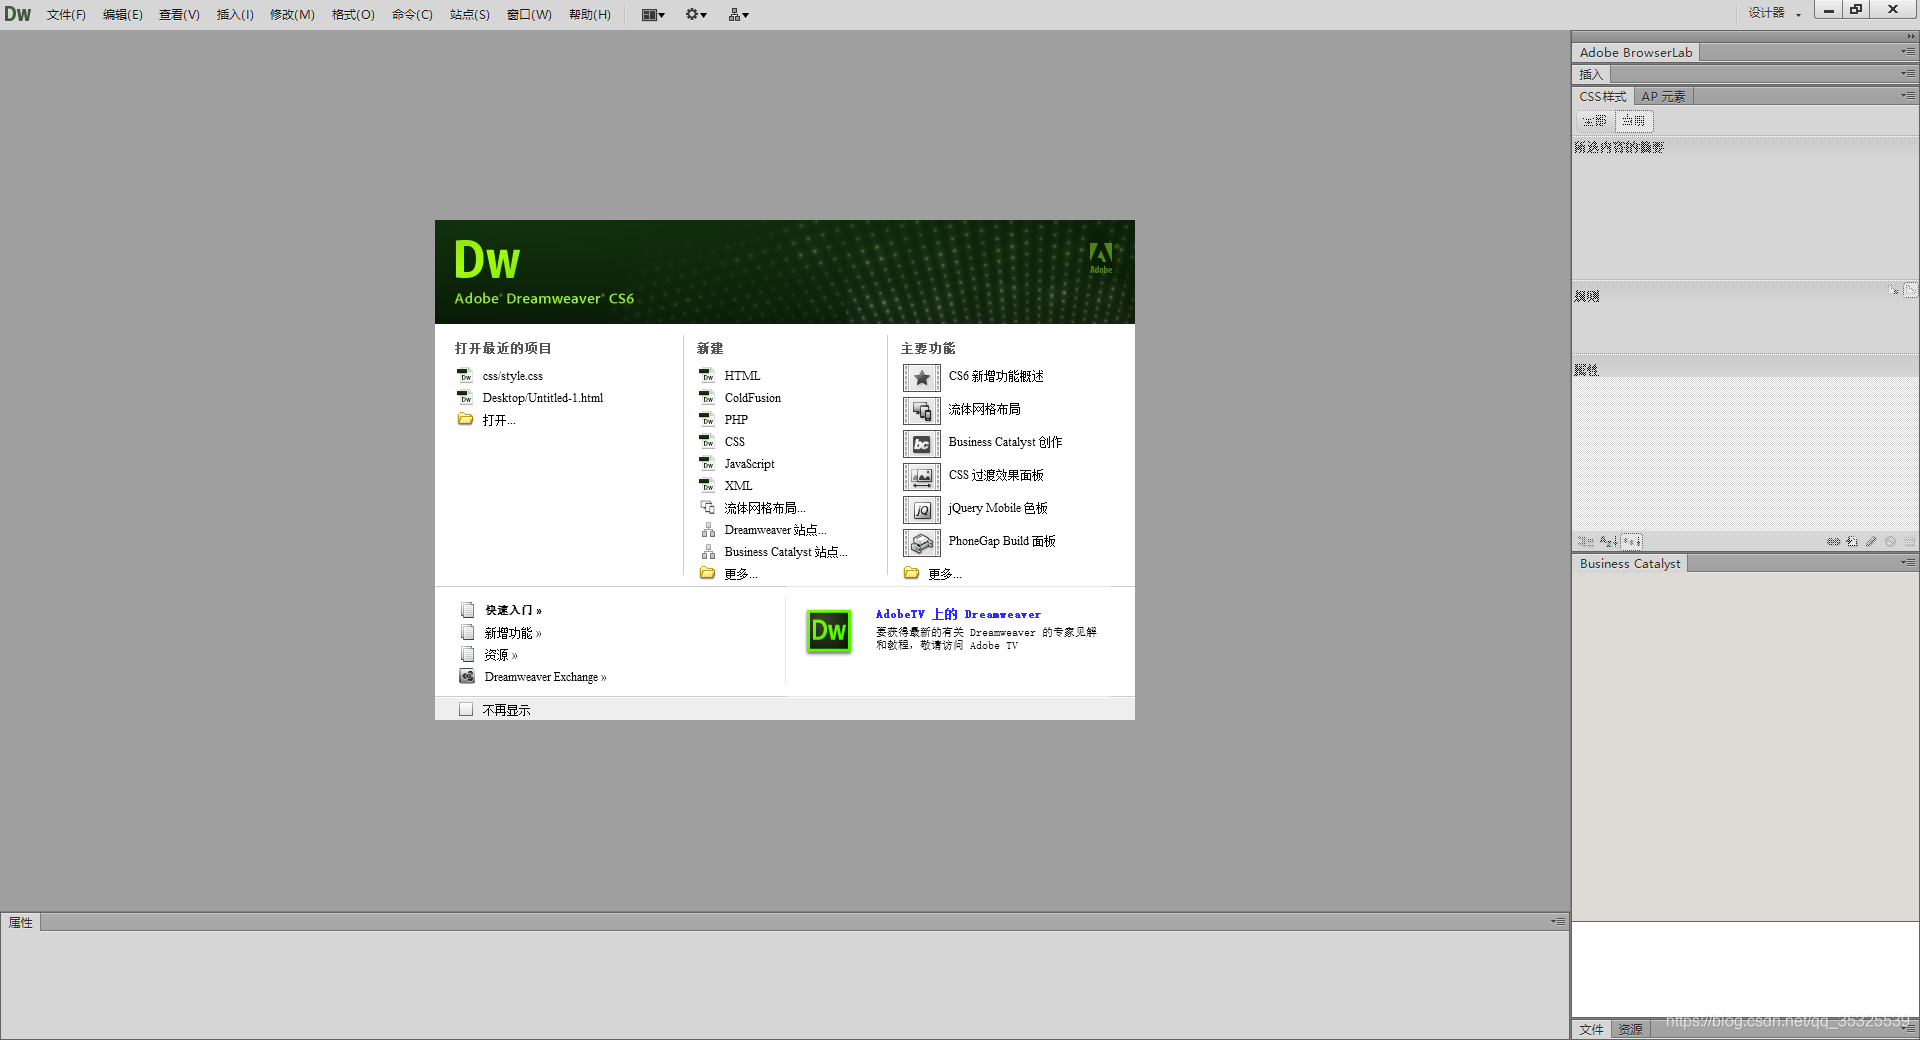
Task: Open the 插入(I) menu
Action: point(235,14)
